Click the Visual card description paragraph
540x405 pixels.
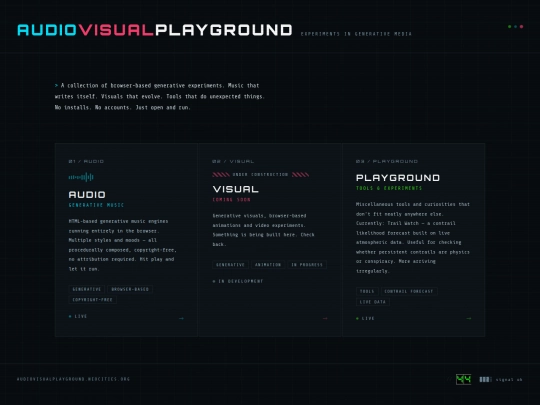pos(263,230)
